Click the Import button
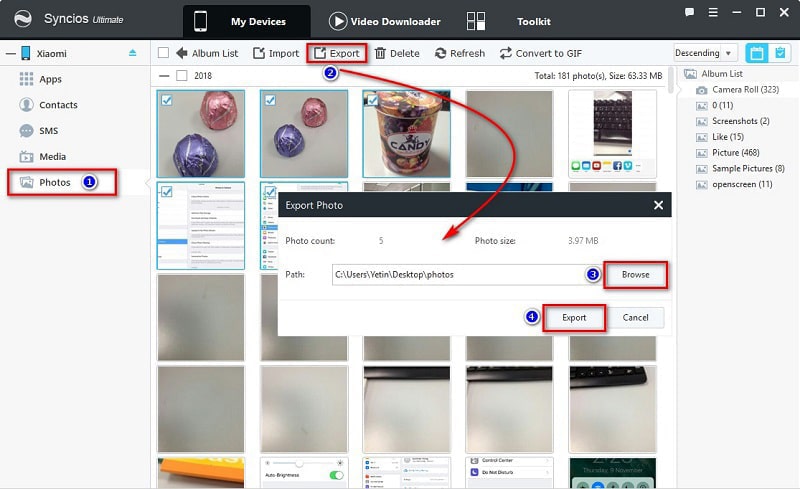Image resolution: width=800 pixels, height=489 pixels. (x=276, y=53)
